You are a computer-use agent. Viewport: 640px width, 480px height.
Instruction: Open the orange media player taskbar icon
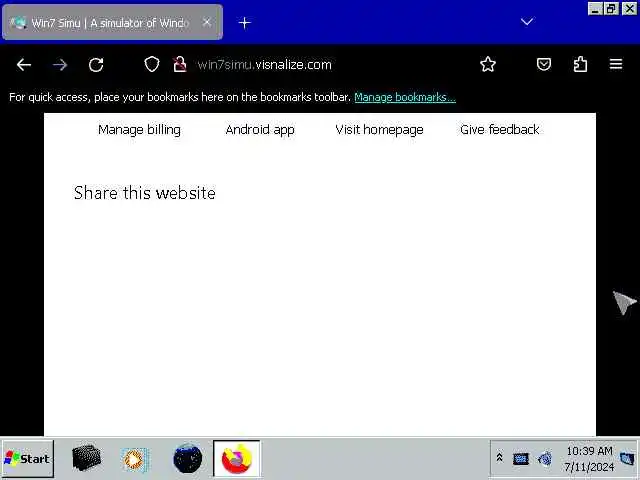(134, 459)
